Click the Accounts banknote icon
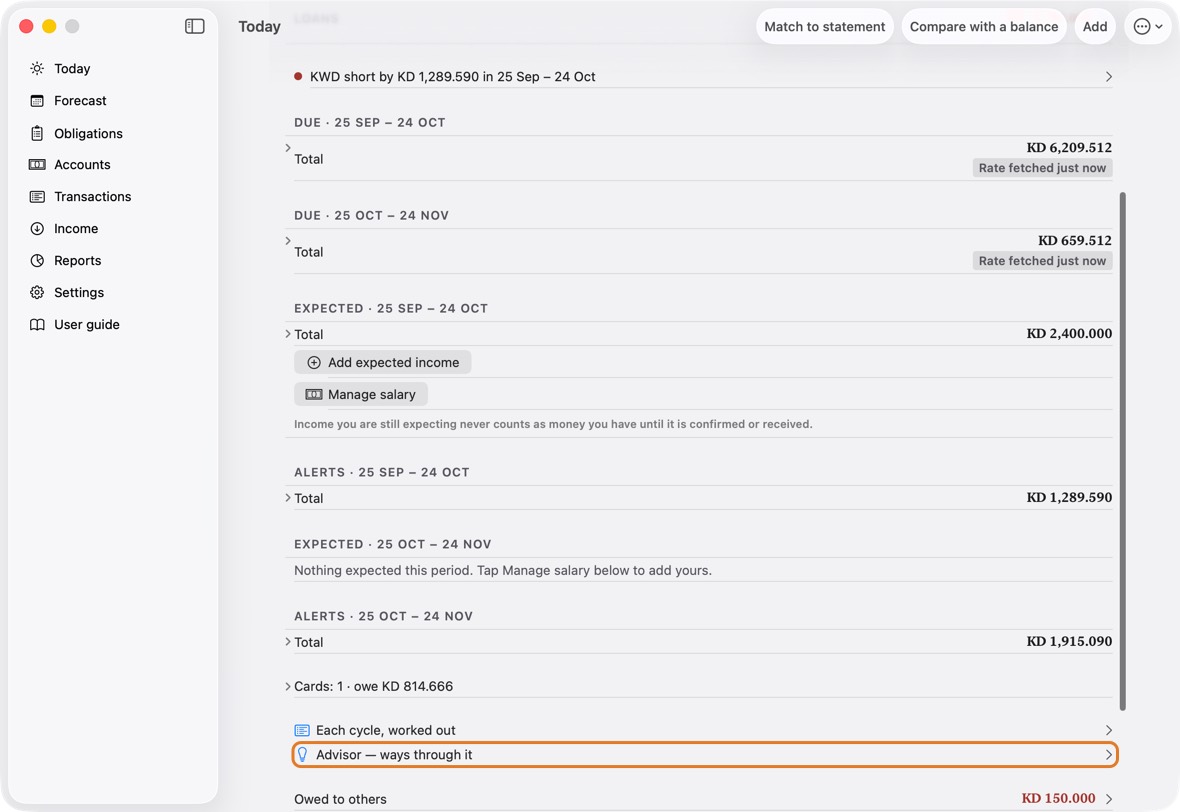Screen dimensions: 1180x812 coord(37,165)
